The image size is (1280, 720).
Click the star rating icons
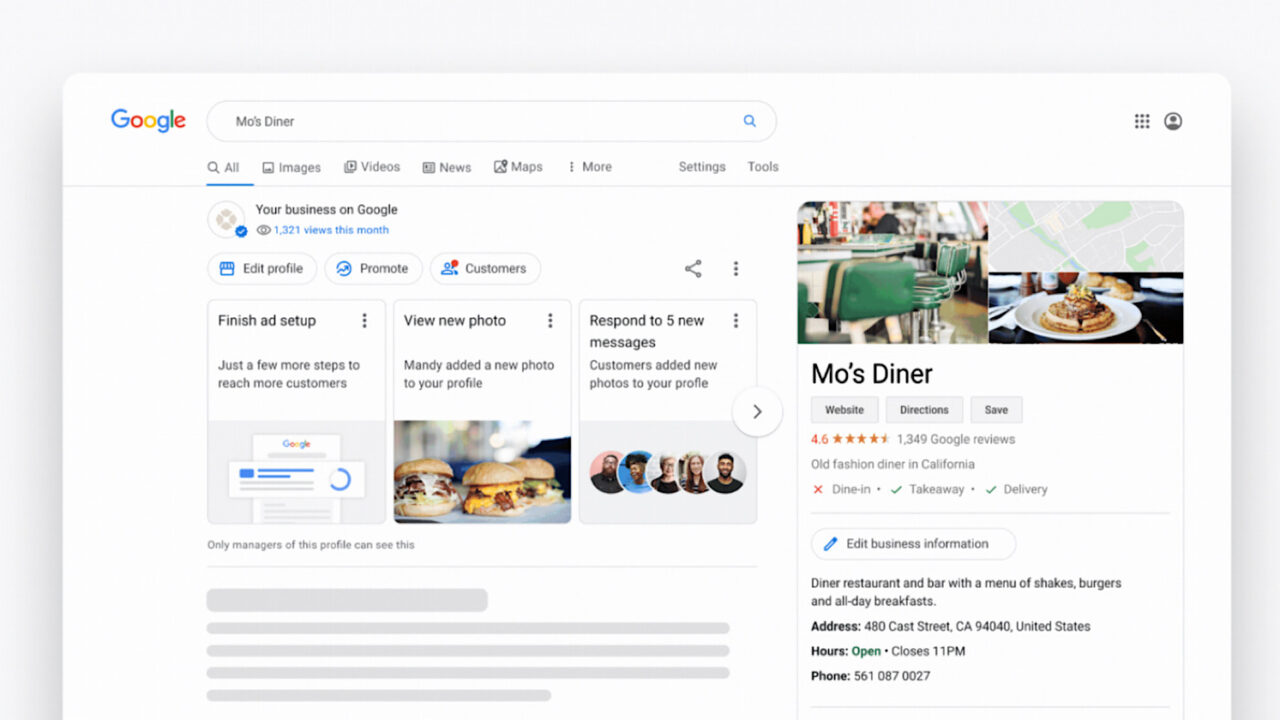click(x=861, y=439)
